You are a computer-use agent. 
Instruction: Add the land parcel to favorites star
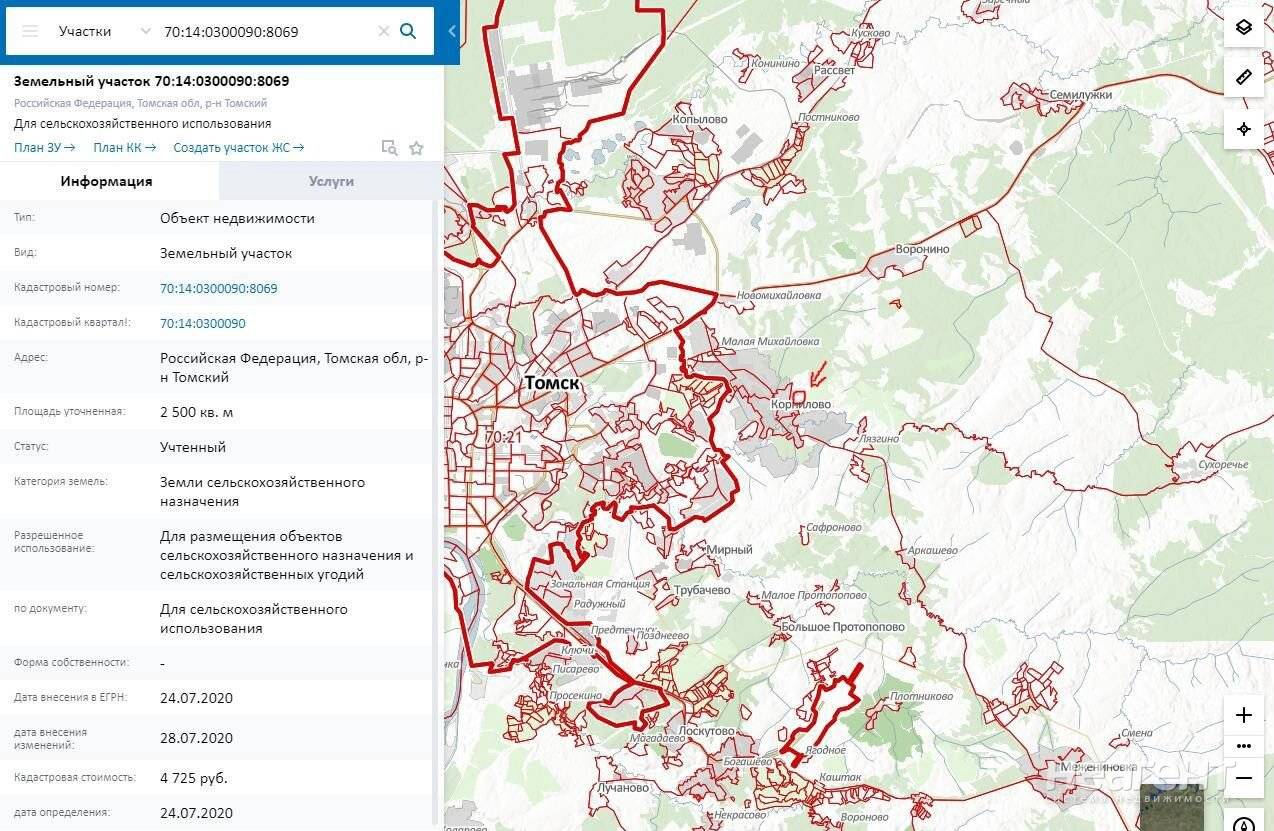click(416, 148)
